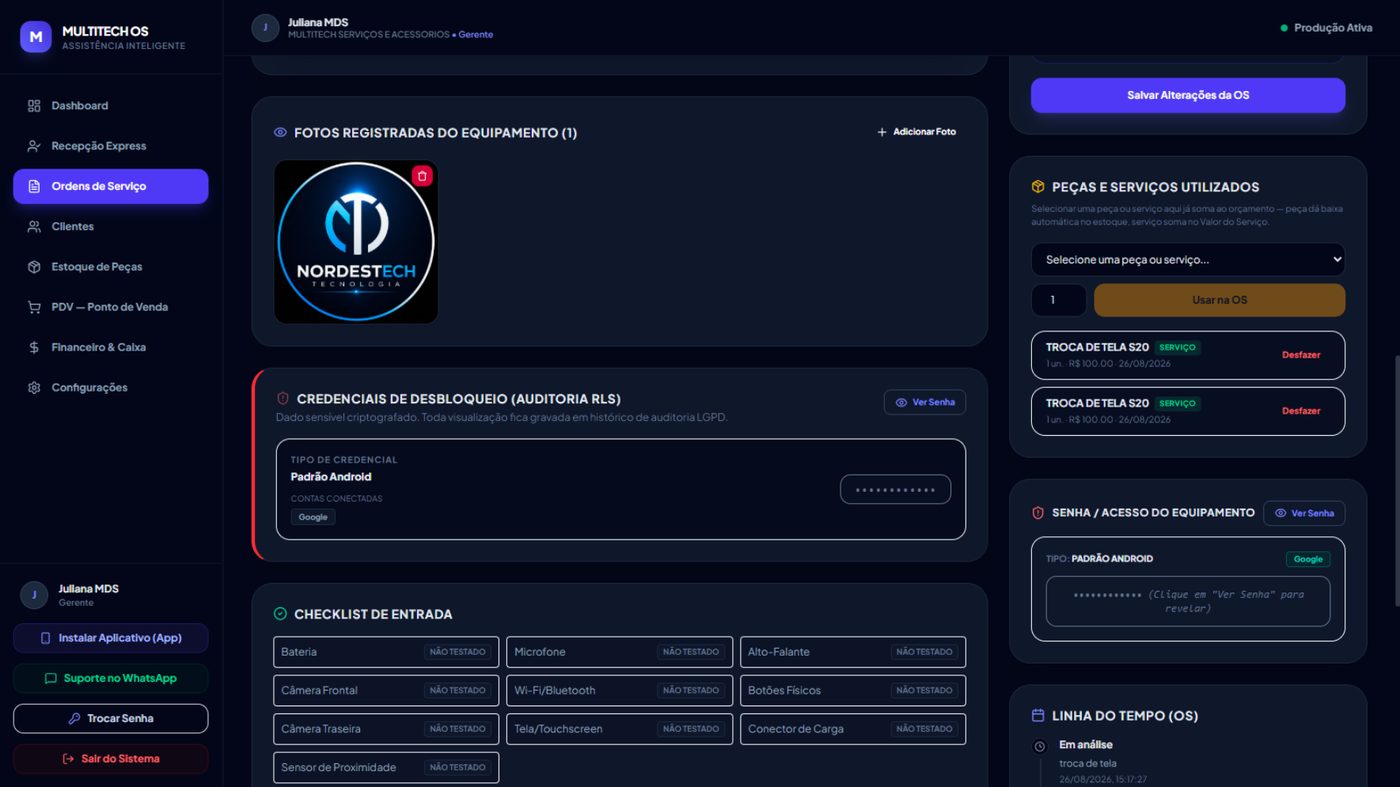The height and width of the screenshot is (787, 1400).
Task: Click the Trocar Senha button
Action: coord(110,718)
